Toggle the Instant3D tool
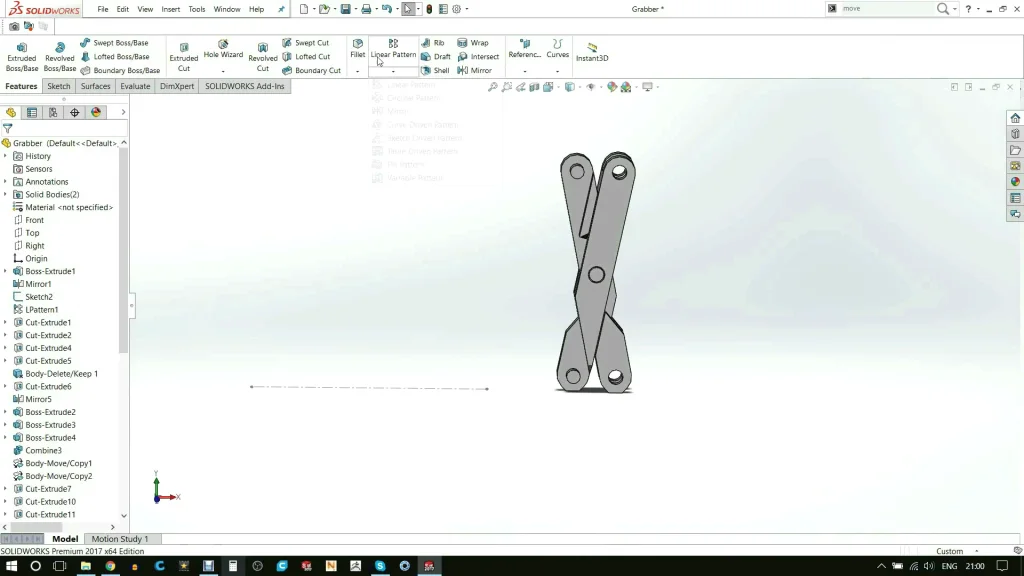 592,52
